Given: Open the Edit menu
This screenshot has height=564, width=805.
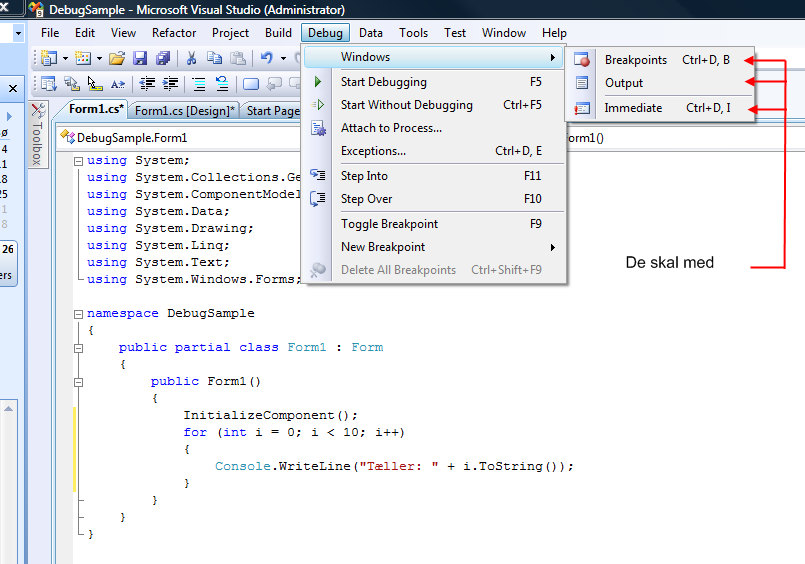Looking at the screenshot, I should click(x=85, y=33).
